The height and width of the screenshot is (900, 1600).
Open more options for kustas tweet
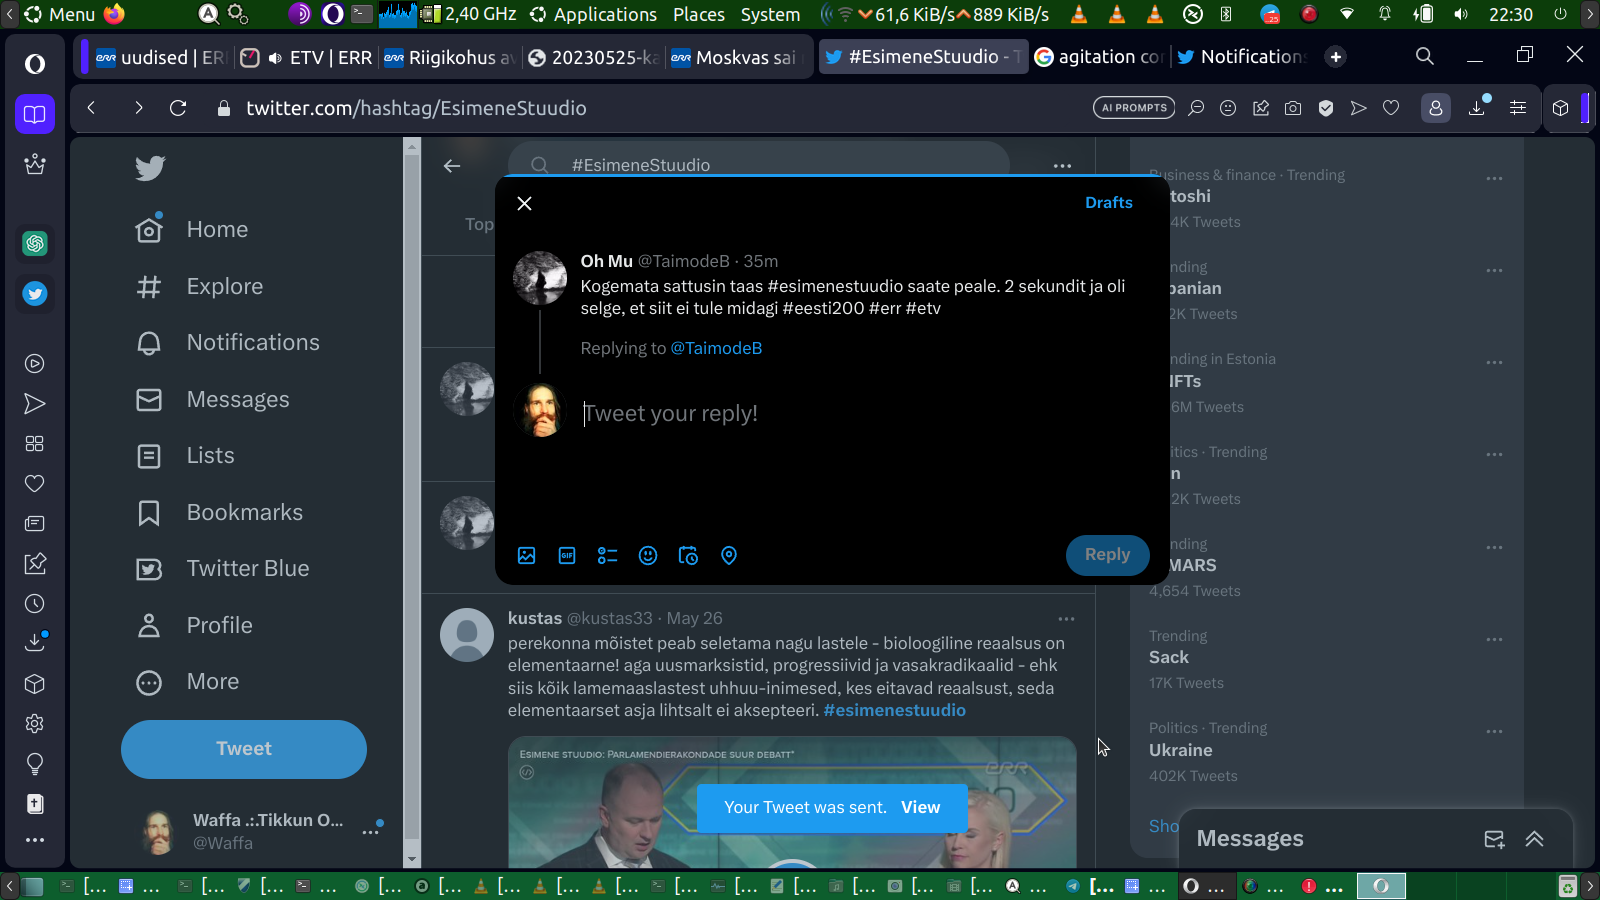(x=1066, y=619)
